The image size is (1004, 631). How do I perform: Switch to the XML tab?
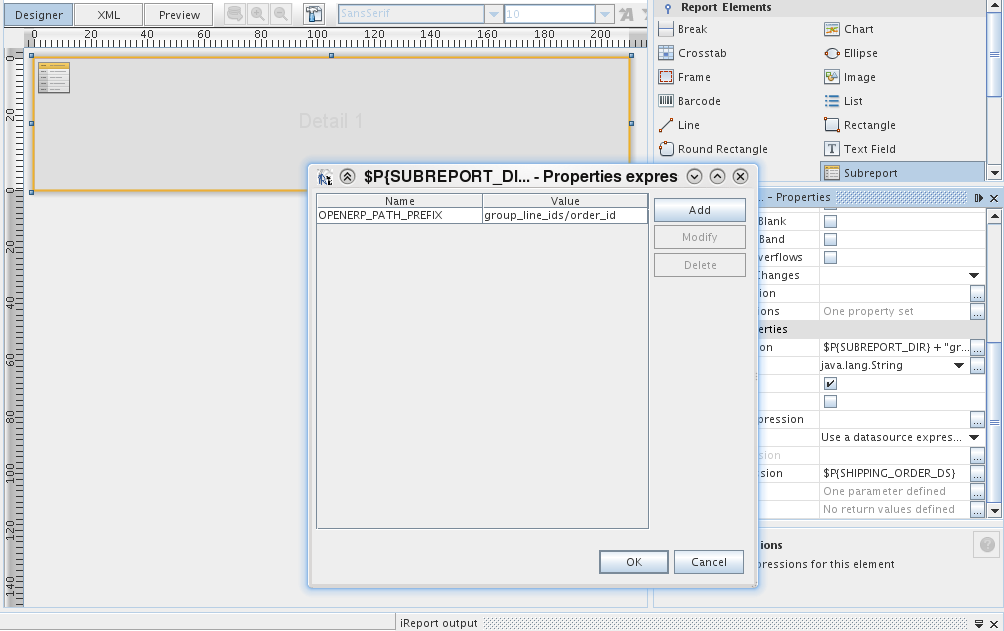coord(108,15)
